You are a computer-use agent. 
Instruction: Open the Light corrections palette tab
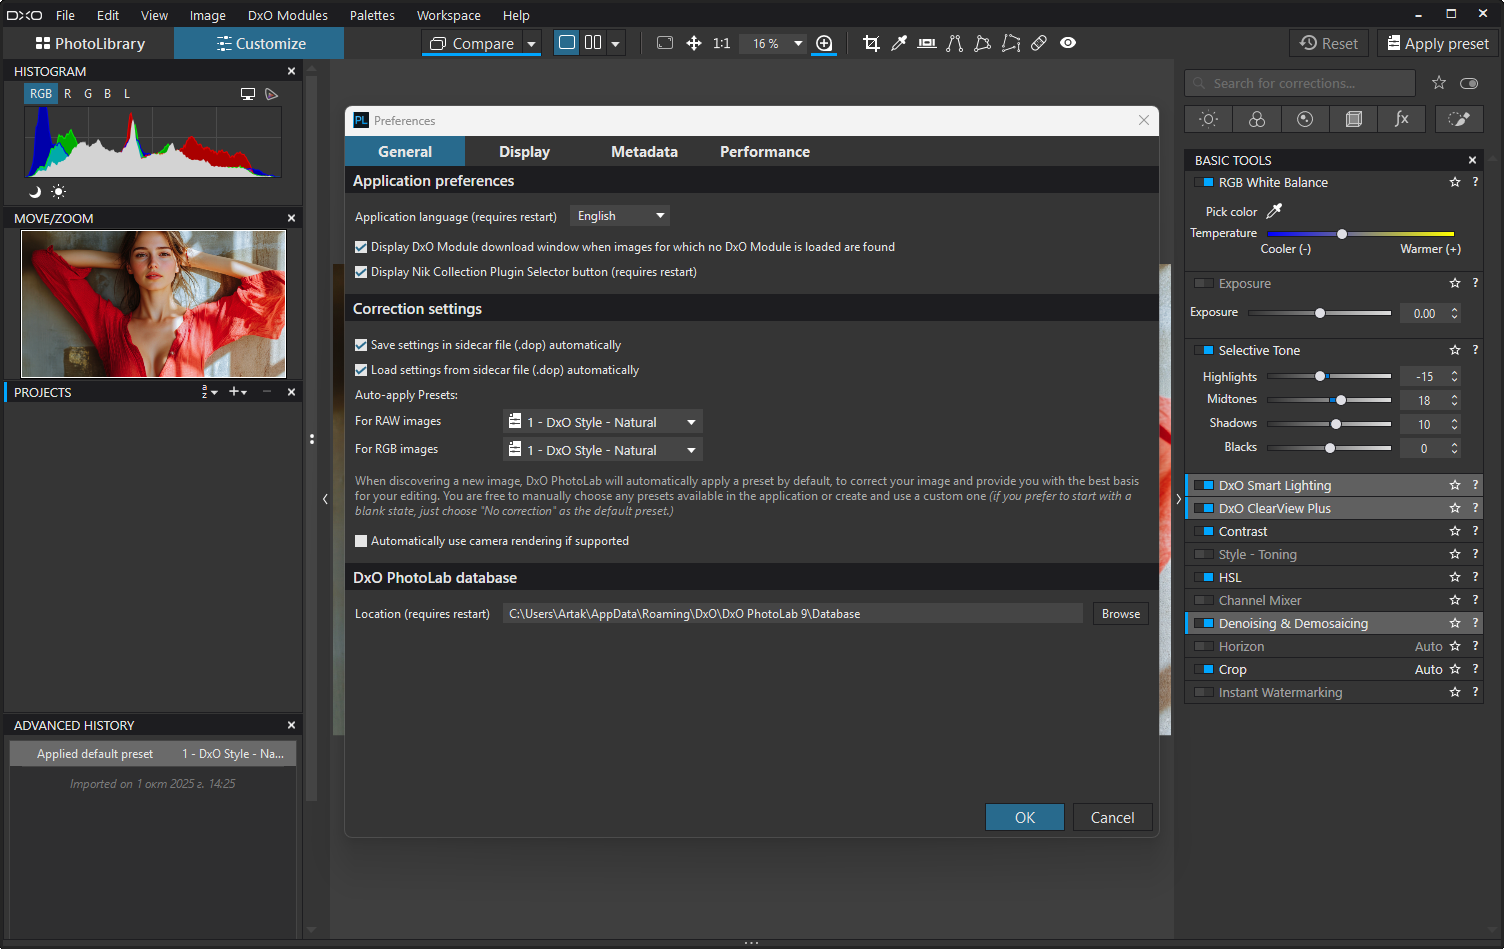(1208, 119)
